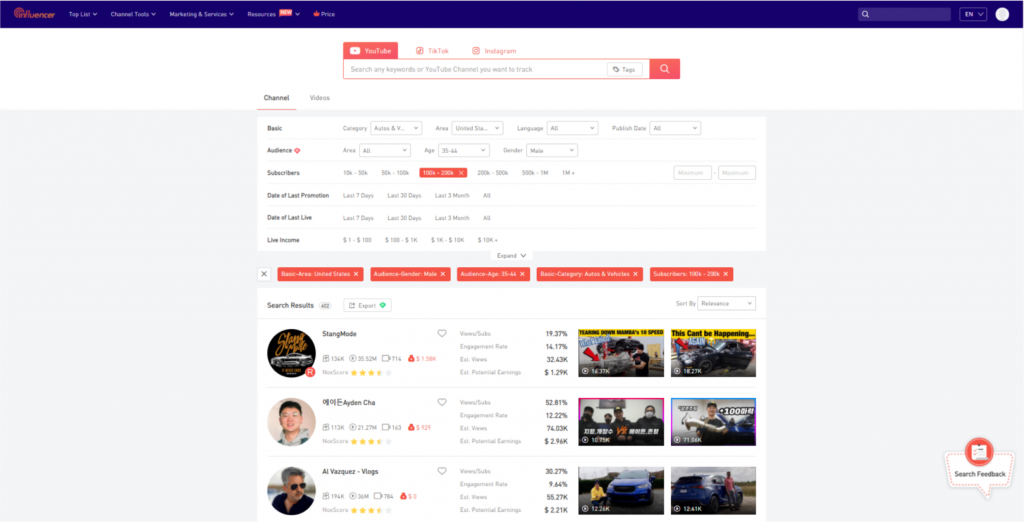Open StangMode's Tearing Down Mamba's video thumbnail

coord(621,353)
